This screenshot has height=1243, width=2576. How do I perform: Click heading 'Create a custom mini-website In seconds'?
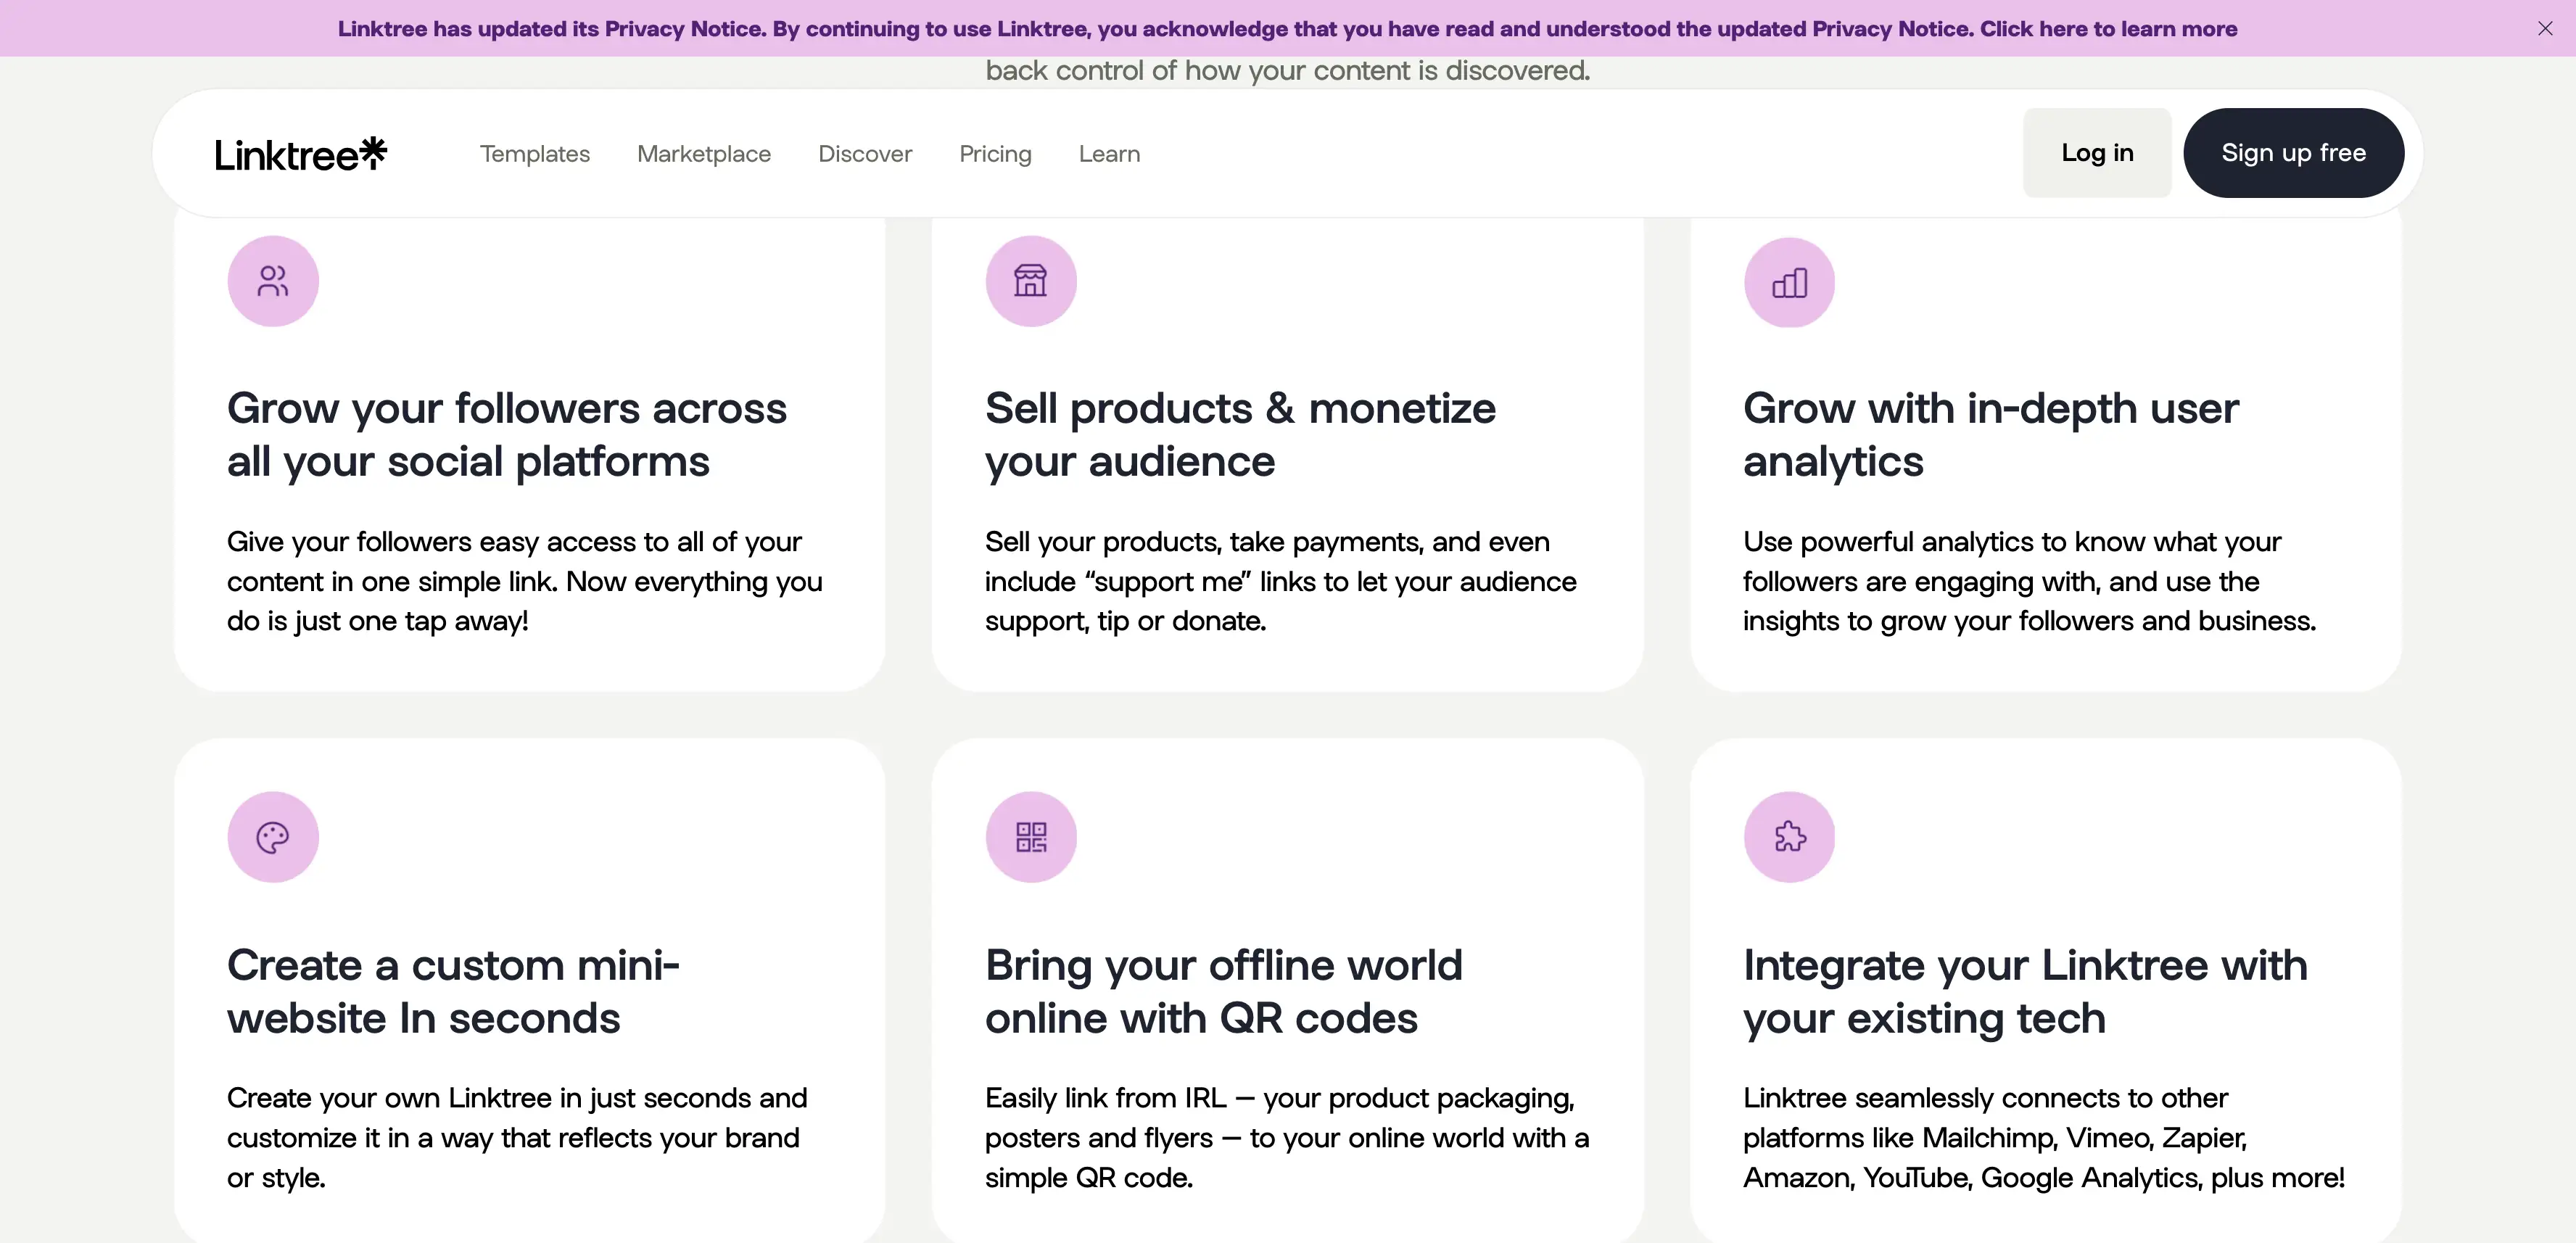click(x=453, y=991)
